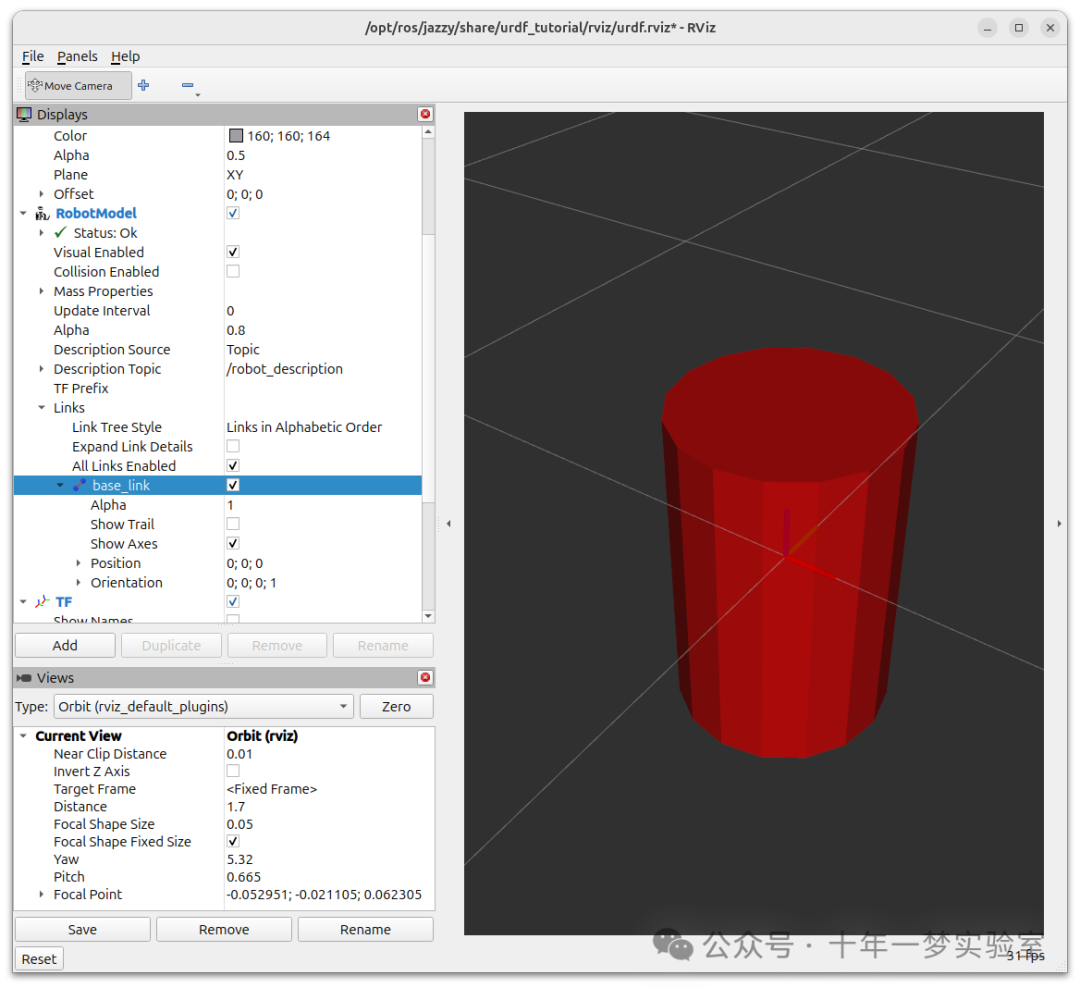Click the Plane value XY

tap(235, 174)
